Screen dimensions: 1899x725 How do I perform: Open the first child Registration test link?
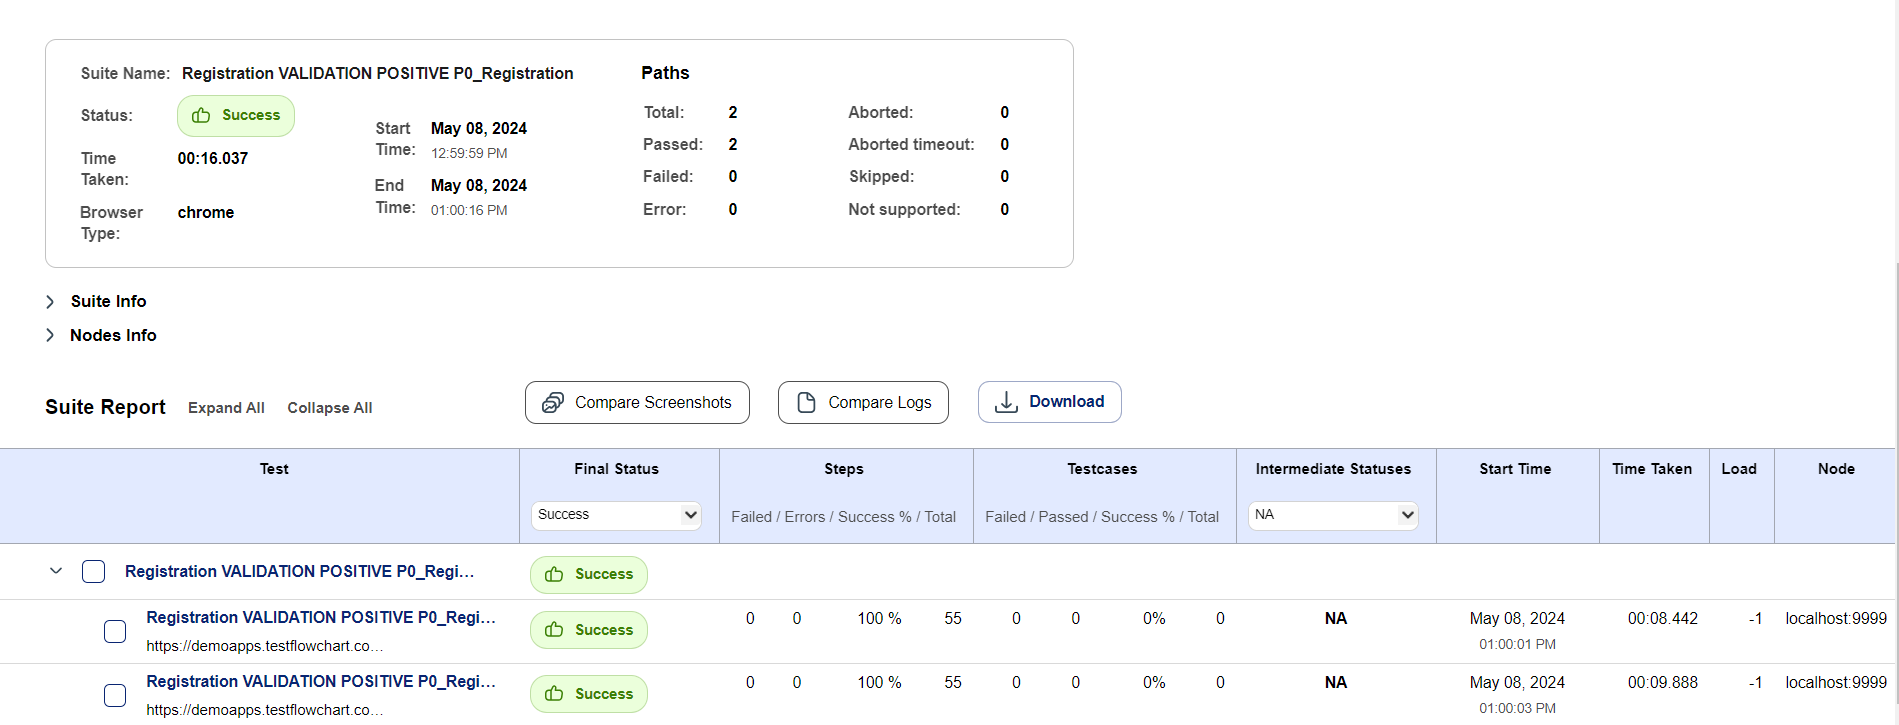tap(320, 618)
